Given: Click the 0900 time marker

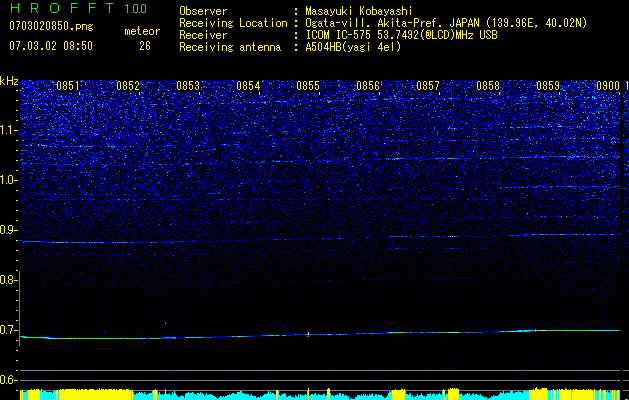Looking at the screenshot, I should point(608,86).
